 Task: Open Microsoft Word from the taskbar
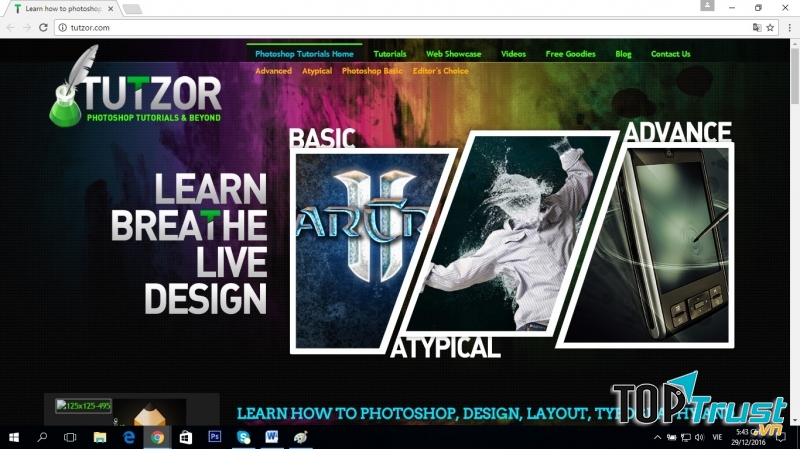272,437
